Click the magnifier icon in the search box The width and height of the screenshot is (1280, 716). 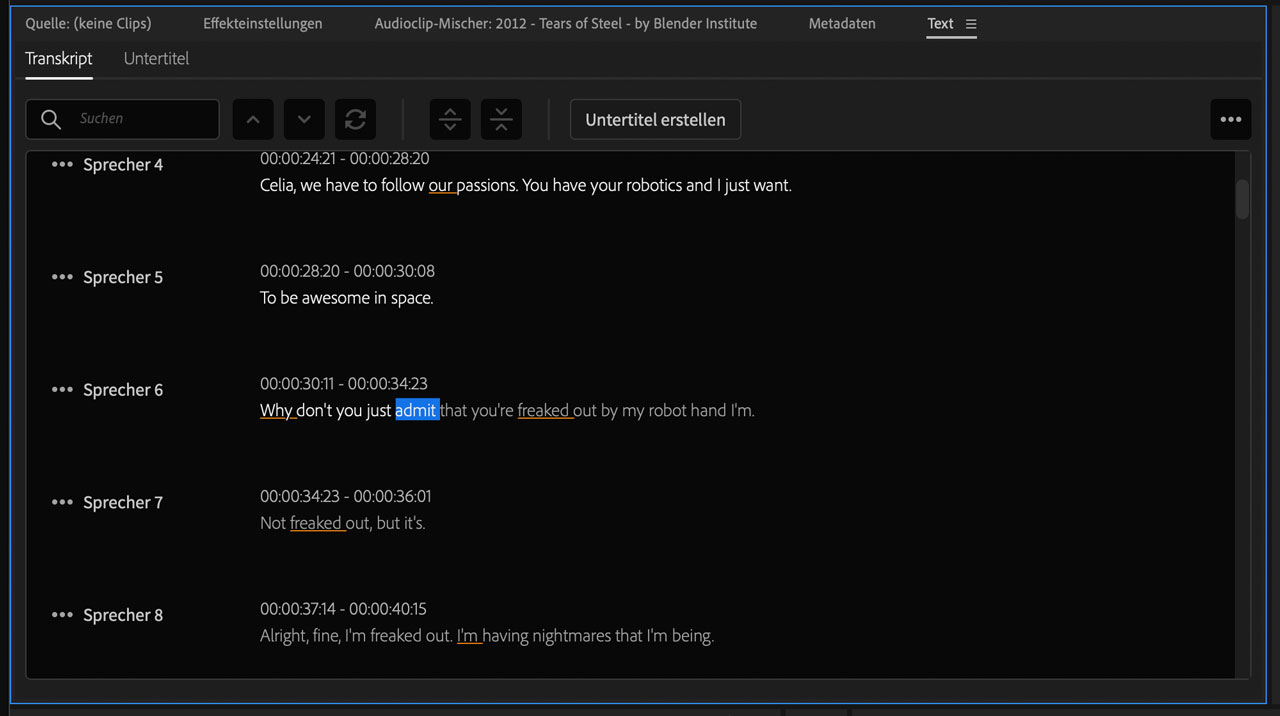tap(50, 119)
